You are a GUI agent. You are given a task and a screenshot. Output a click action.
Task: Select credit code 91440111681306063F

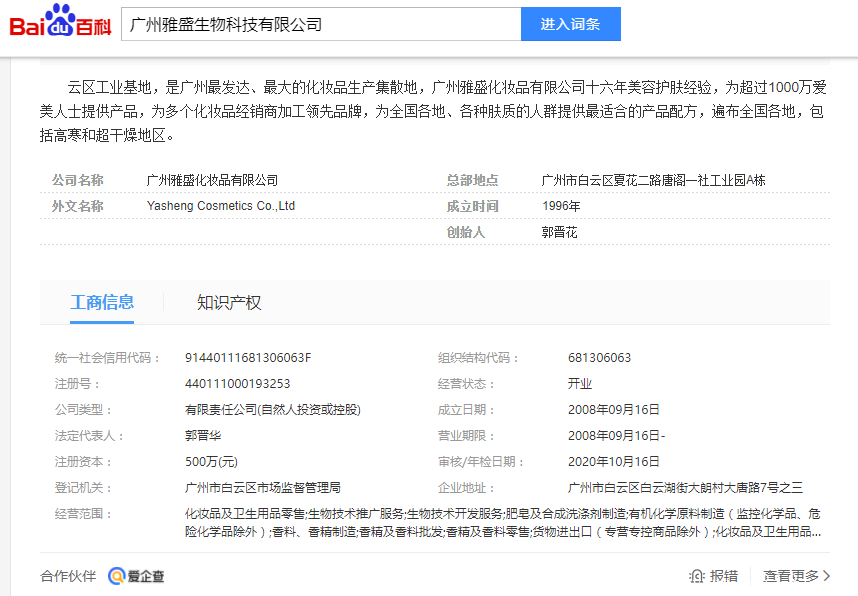[x=248, y=358]
